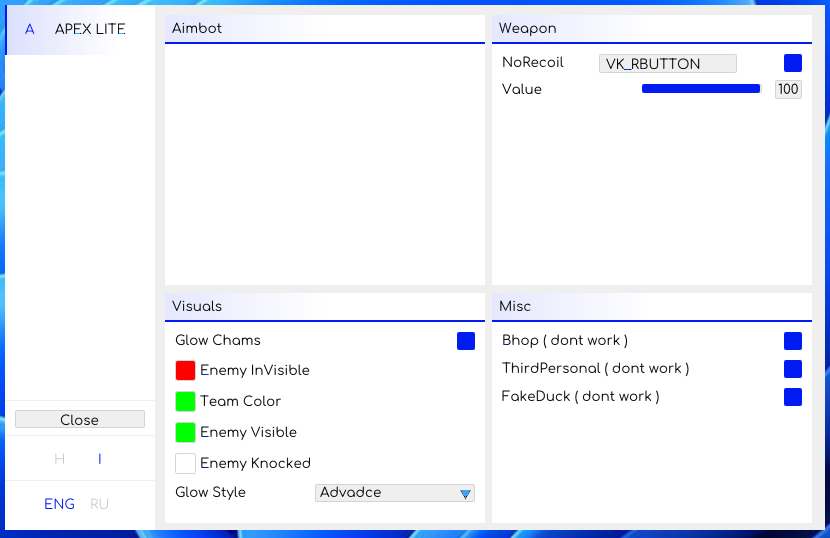830x538 pixels.
Task: Switch language to ENG
Action: click(x=59, y=504)
